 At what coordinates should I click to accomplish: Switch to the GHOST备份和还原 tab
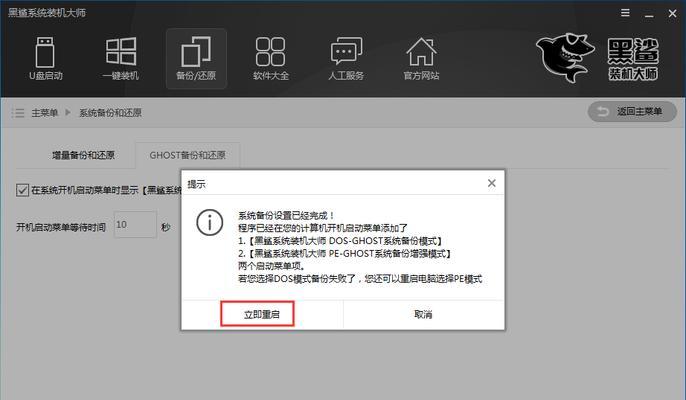click(188, 155)
